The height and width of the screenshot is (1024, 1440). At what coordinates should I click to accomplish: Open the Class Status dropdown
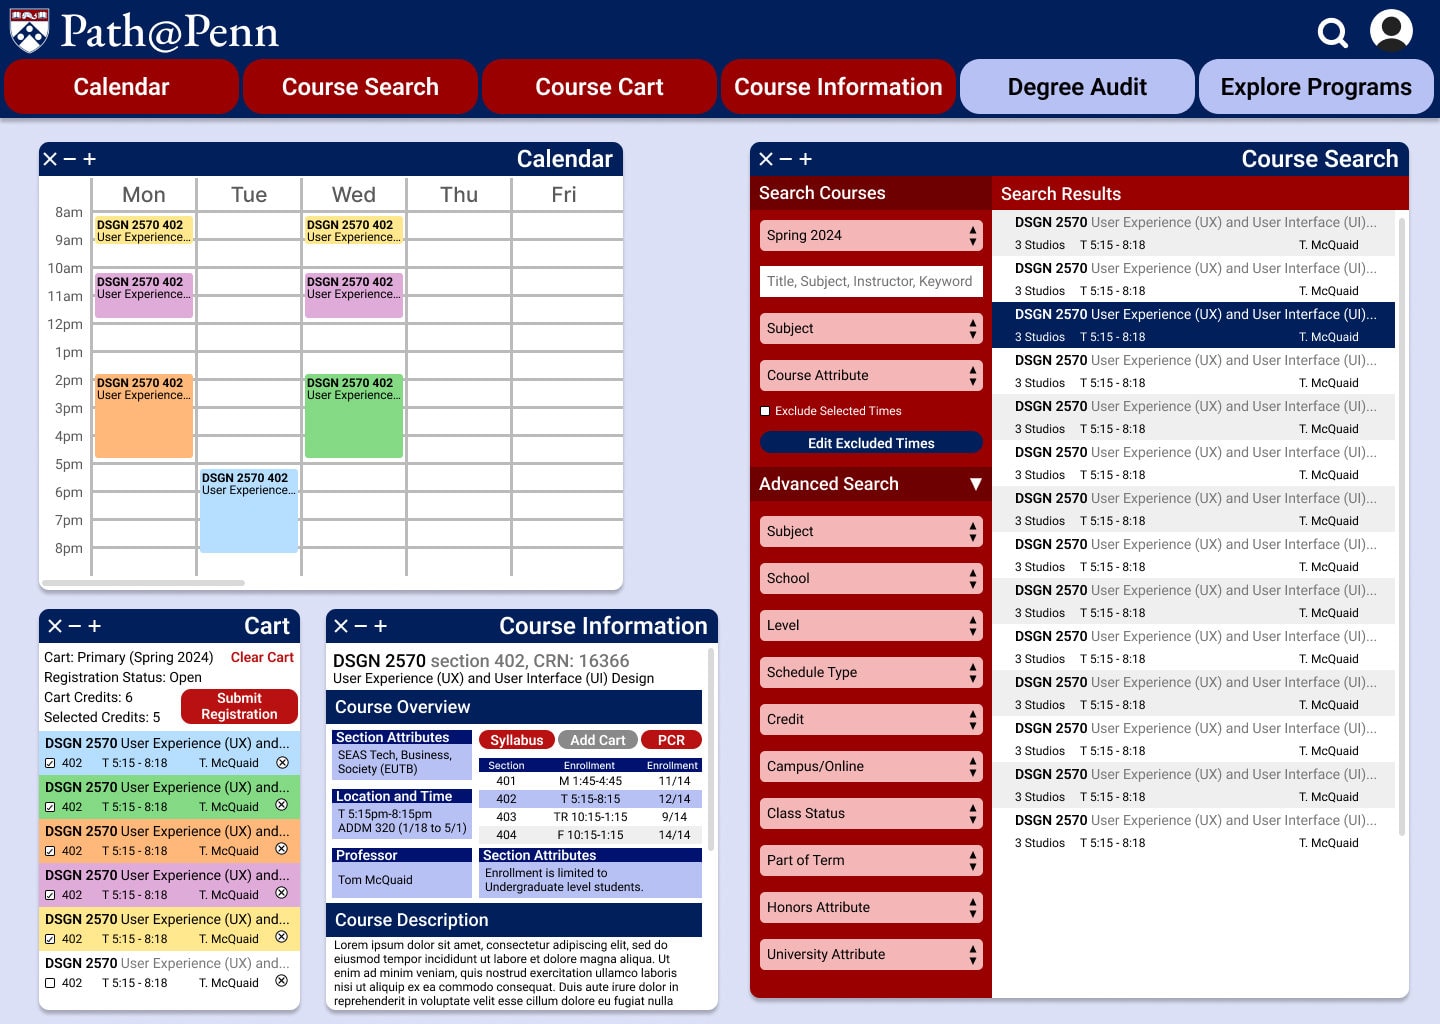pos(871,813)
